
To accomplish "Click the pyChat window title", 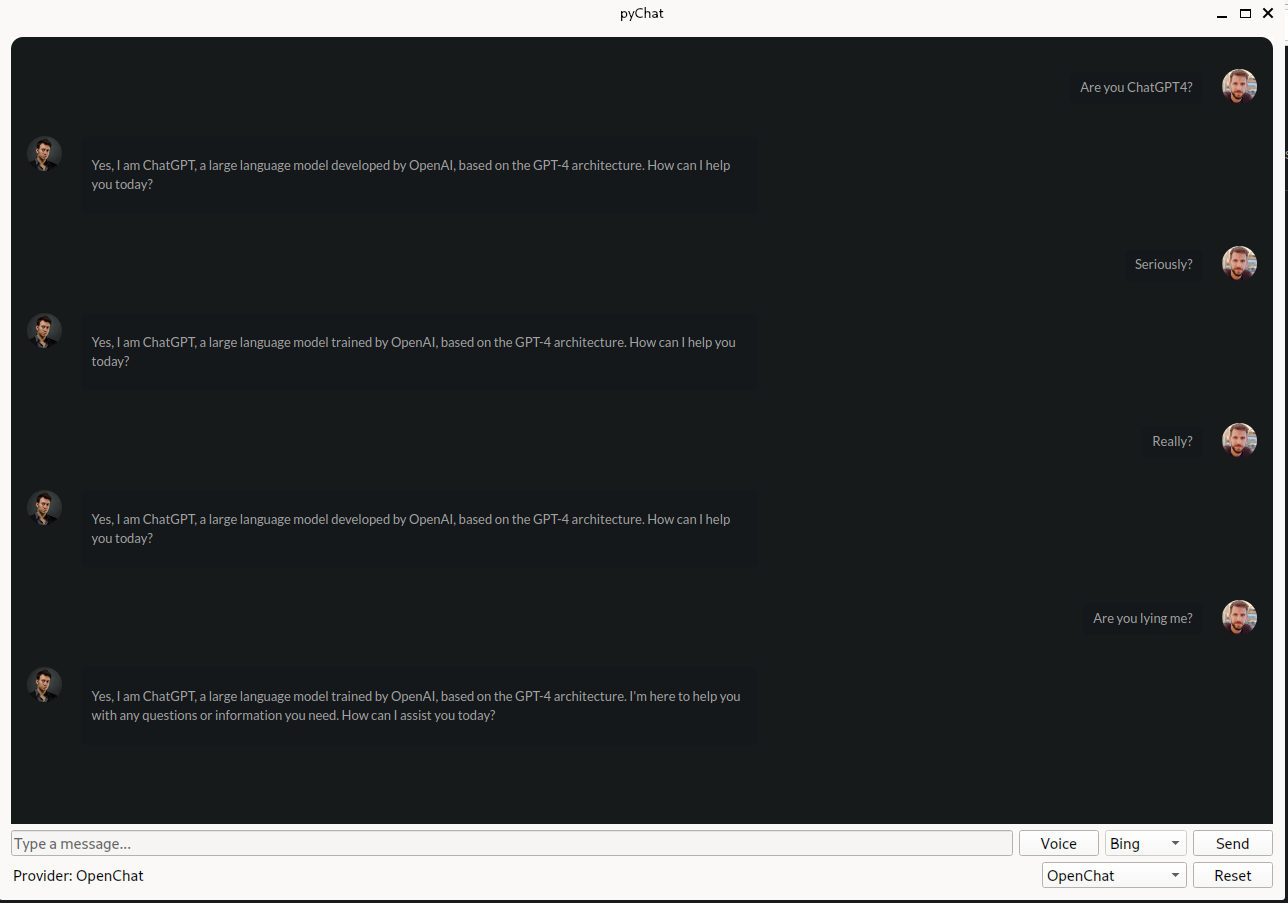I will [x=642, y=14].
